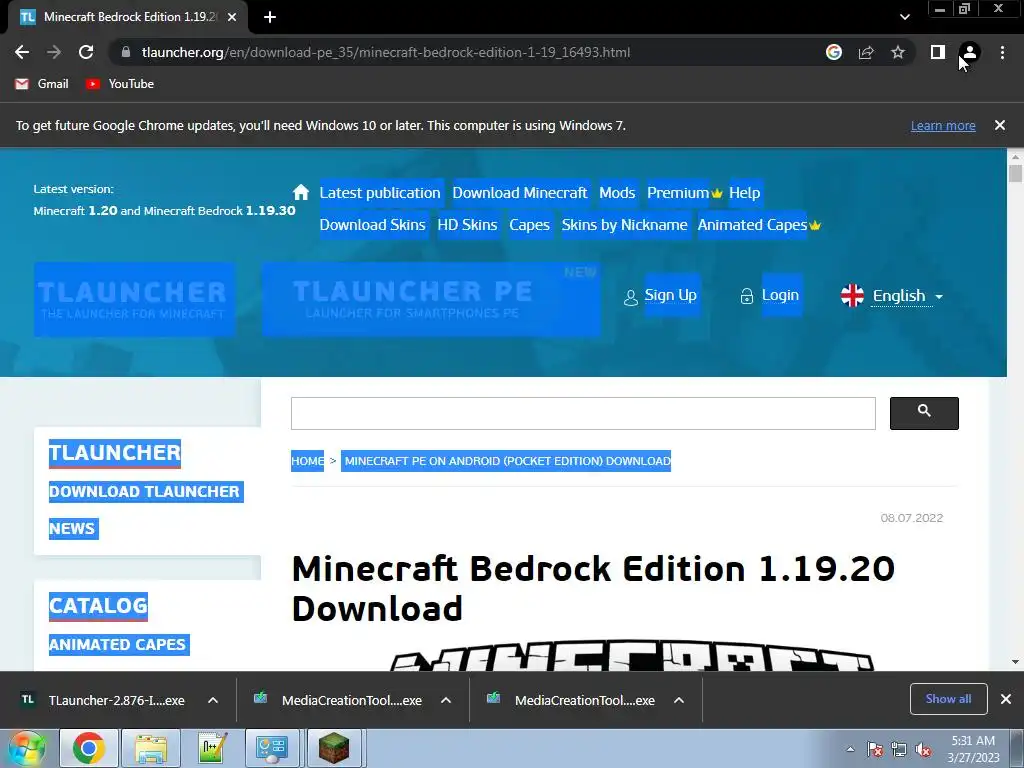The image size is (1024, 768).
Task: Open DOWNLOAD TLAUNCHER sidebar link
Action: tap(145, 492)
